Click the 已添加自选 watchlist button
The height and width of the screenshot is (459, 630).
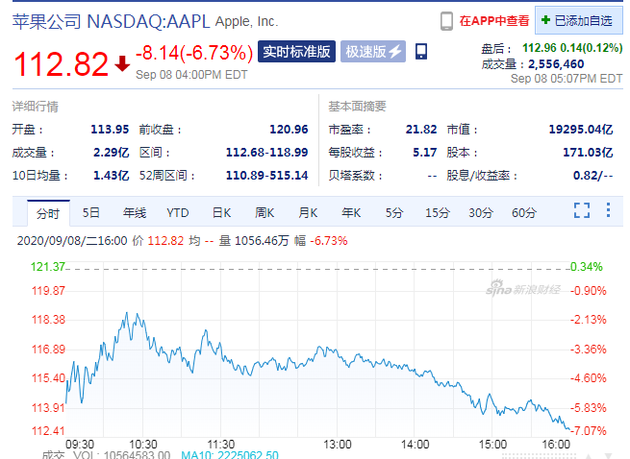pyautogui.click(x=579, y=20)
